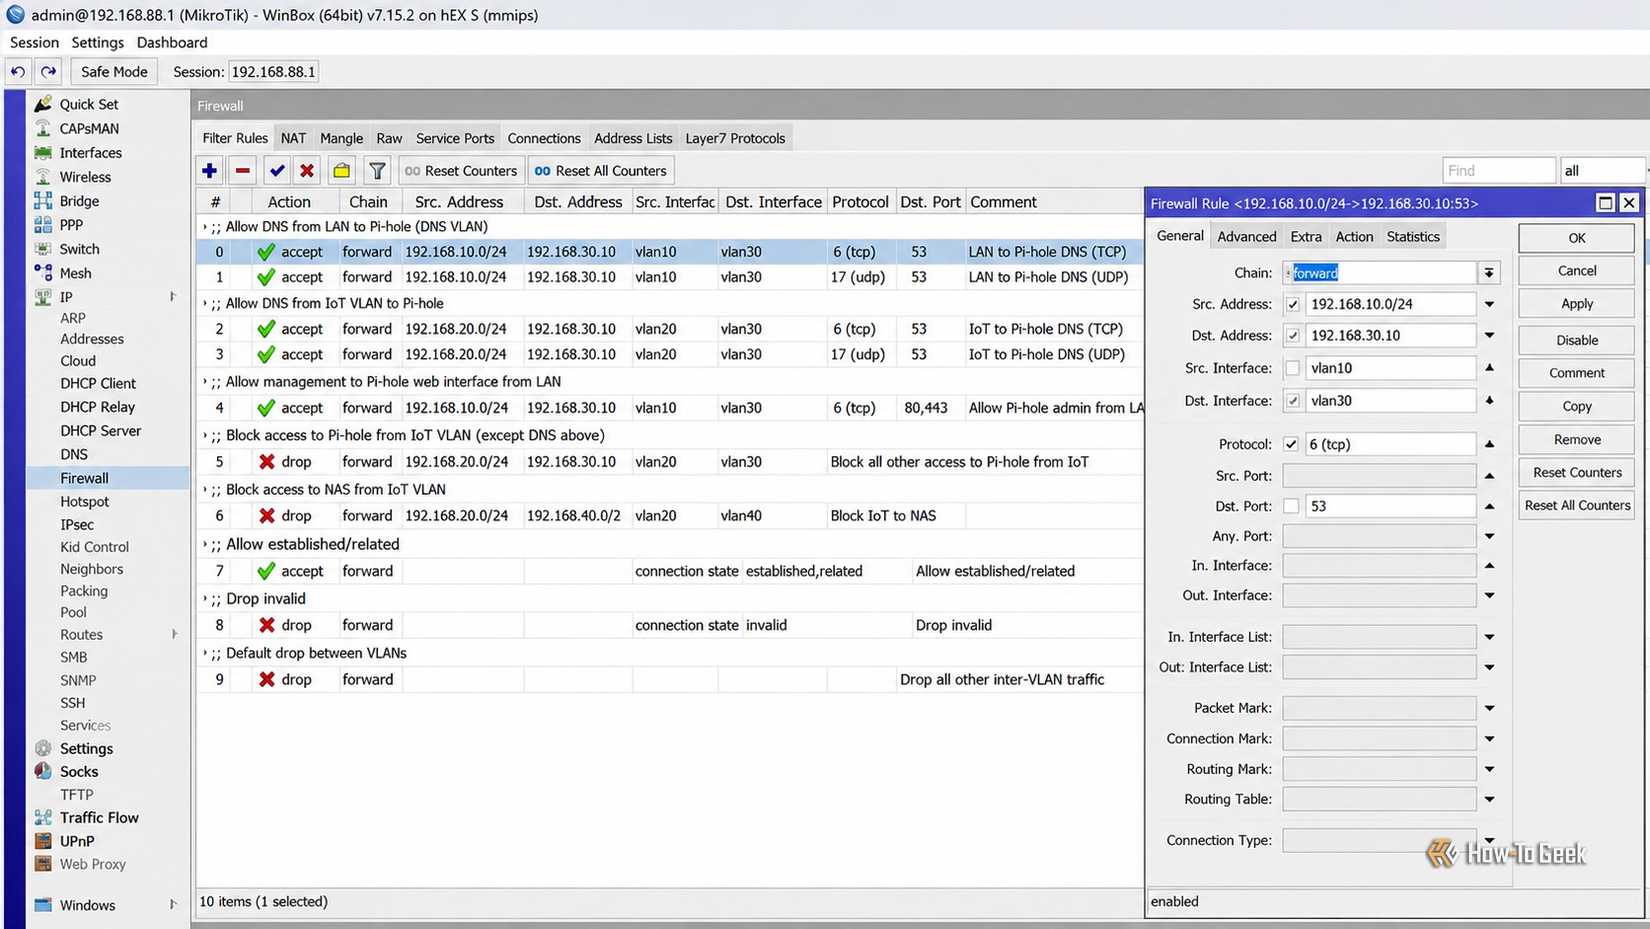1650x929 pixels.
Task: Click the blue checkmark enable rule icon
Action: click(x=277, y=171)
